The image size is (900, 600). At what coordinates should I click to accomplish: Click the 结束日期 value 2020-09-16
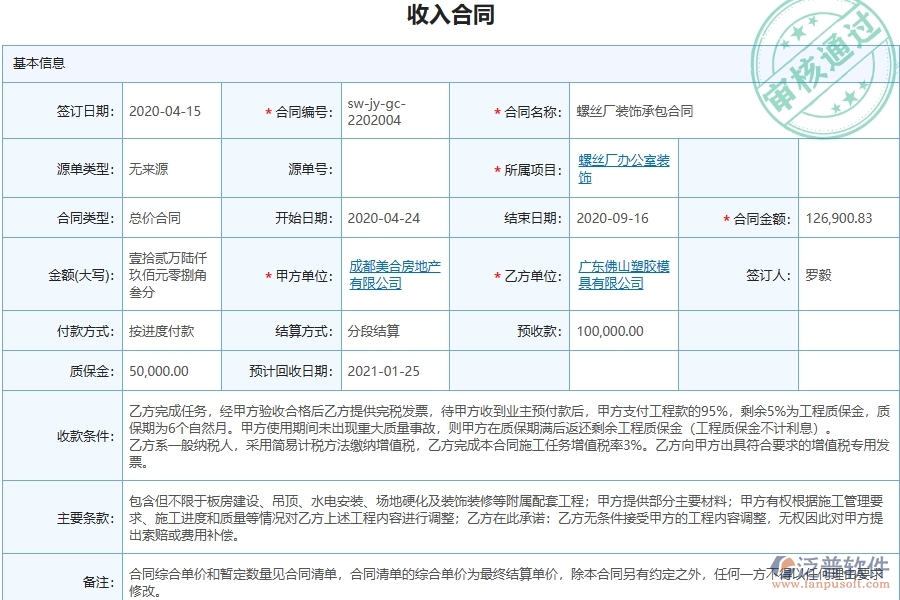tap(610, 217)
